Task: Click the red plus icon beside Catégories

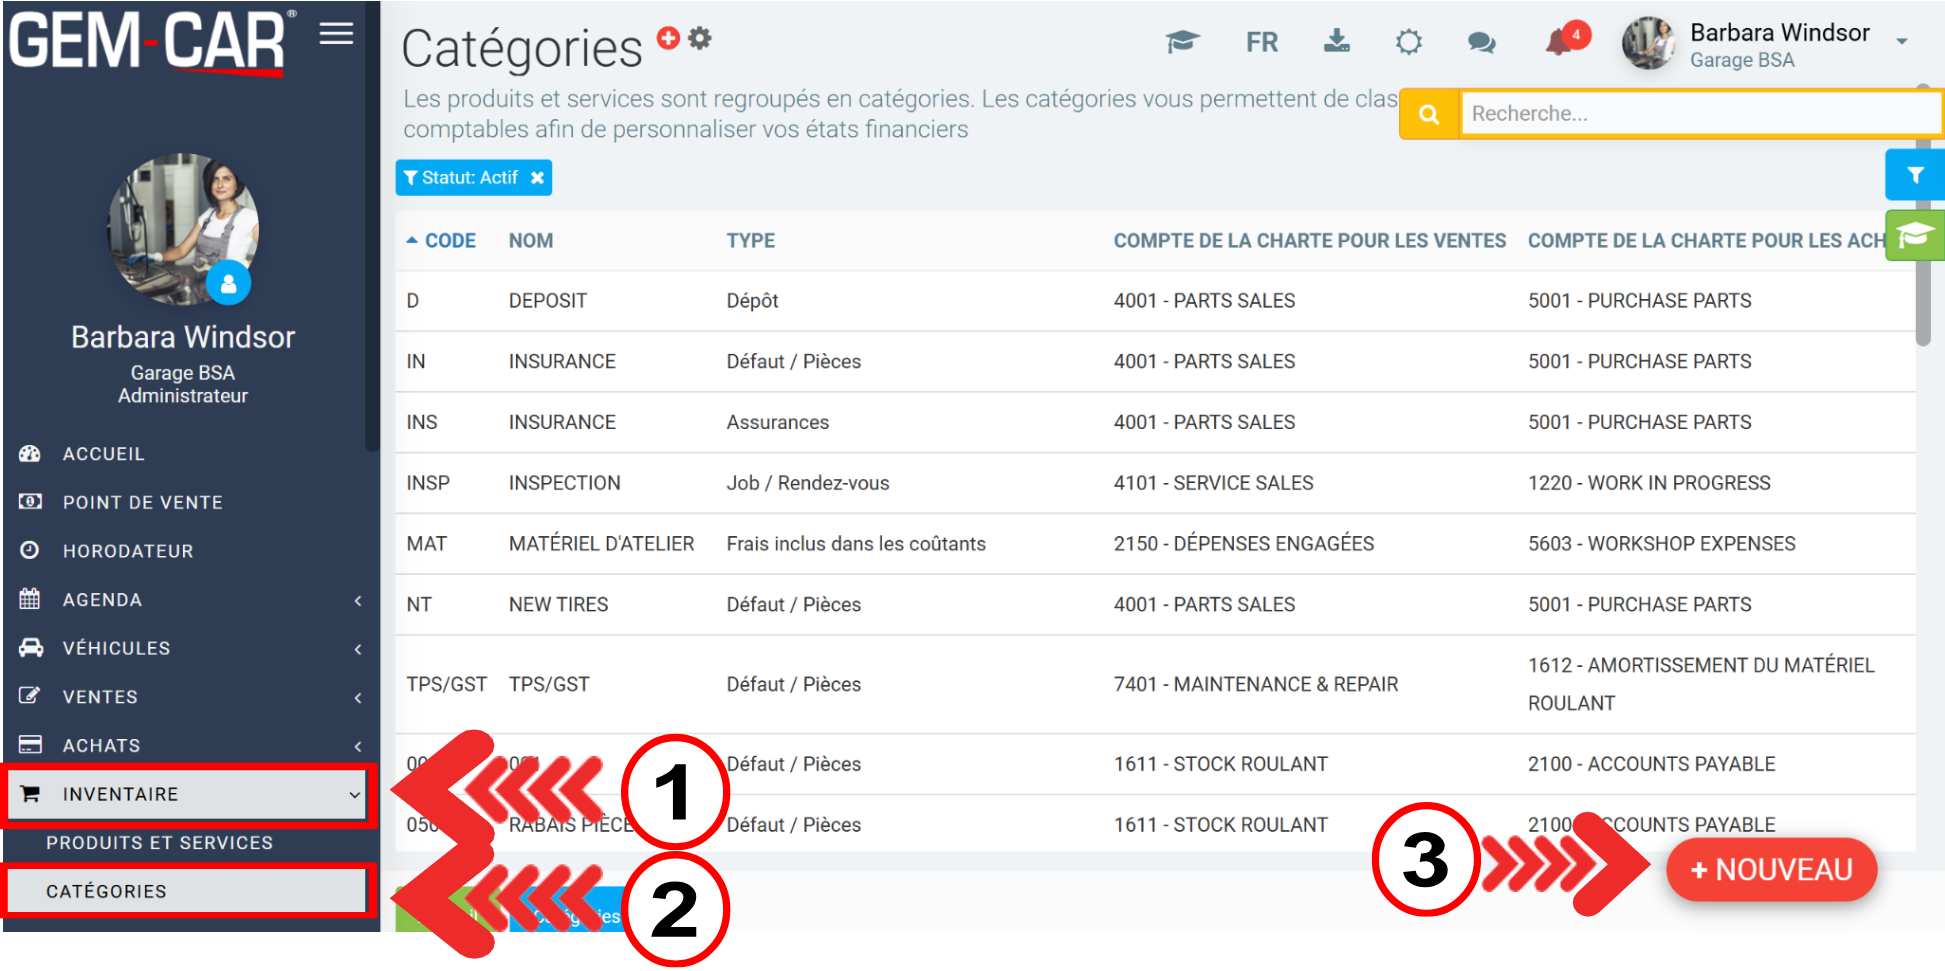Action: click(x=668, y=38)
